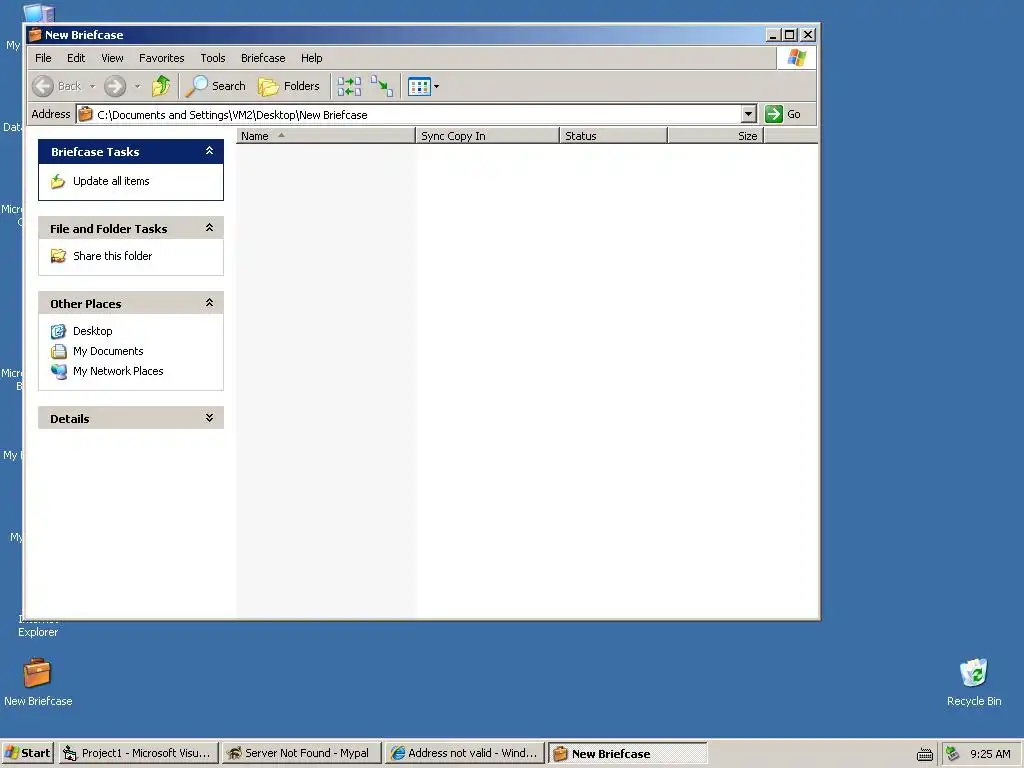1024x768 pixels.
Task: Go to Desktop in Other Places
Action: (x=93, y=331)
